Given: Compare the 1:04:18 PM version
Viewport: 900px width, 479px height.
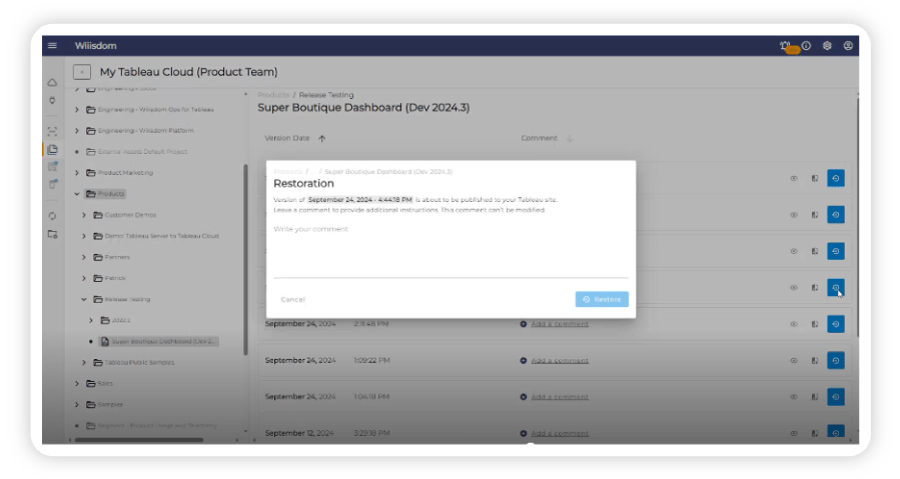Looking at the screenshot, I should [814, 397].
